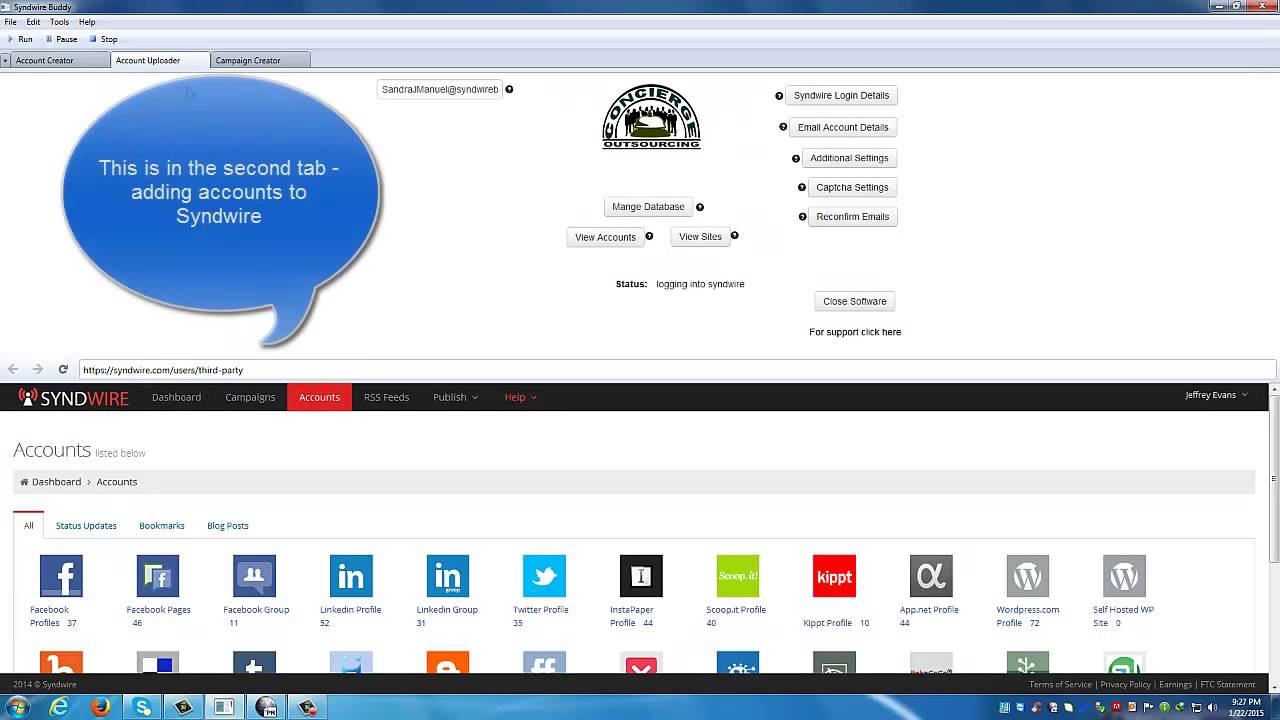Open Syndwire Login Details
This screenshot has height=720, width=1280.
pos(841,96)
